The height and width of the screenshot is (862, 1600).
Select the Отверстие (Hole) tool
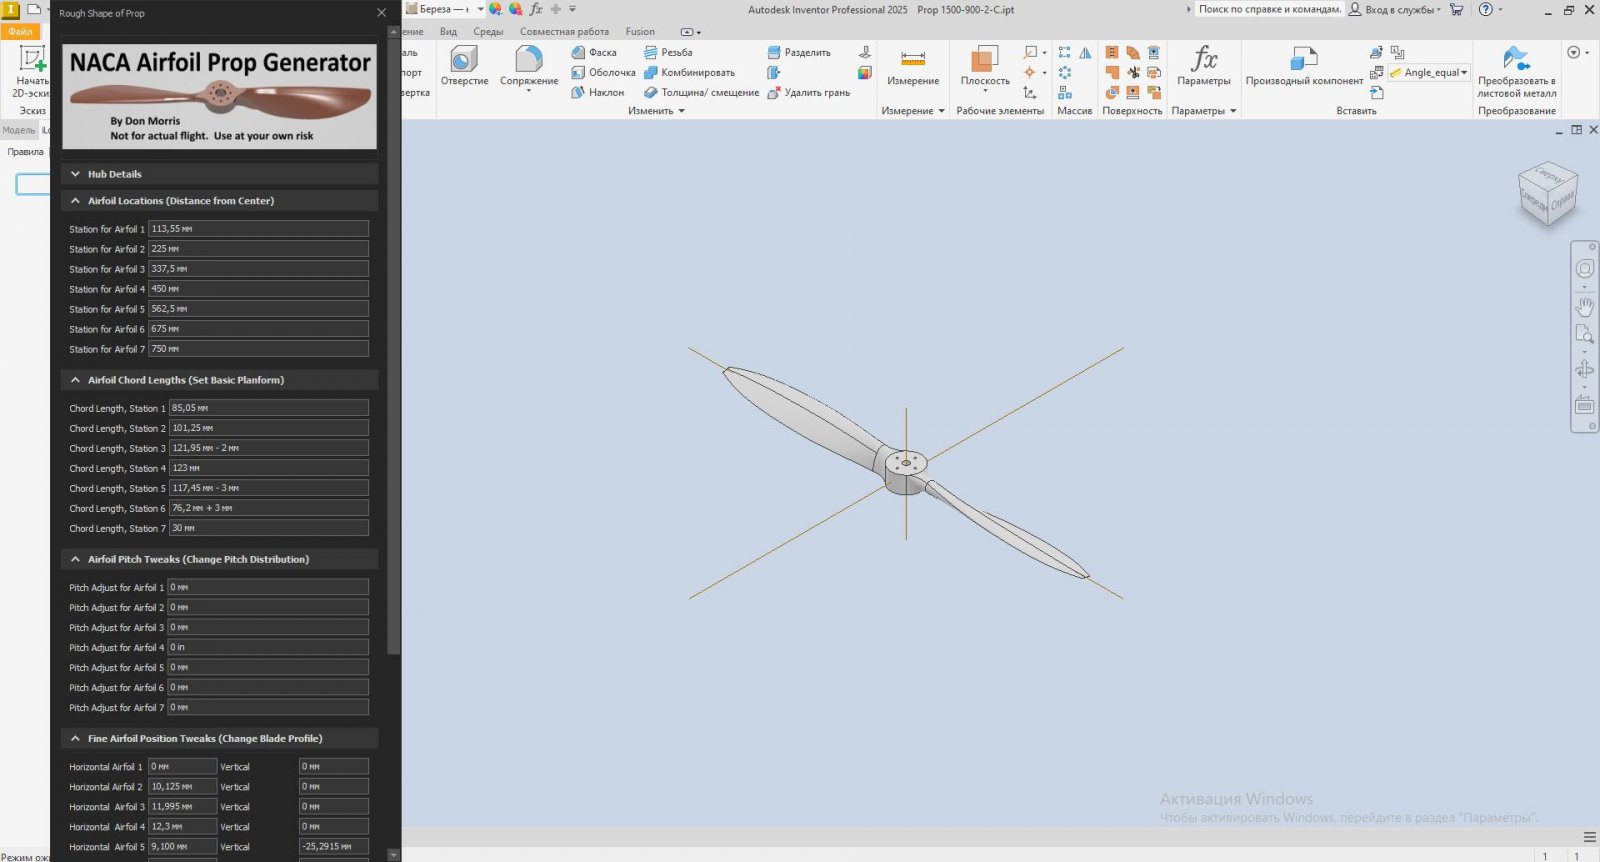[x=464, y=66]
